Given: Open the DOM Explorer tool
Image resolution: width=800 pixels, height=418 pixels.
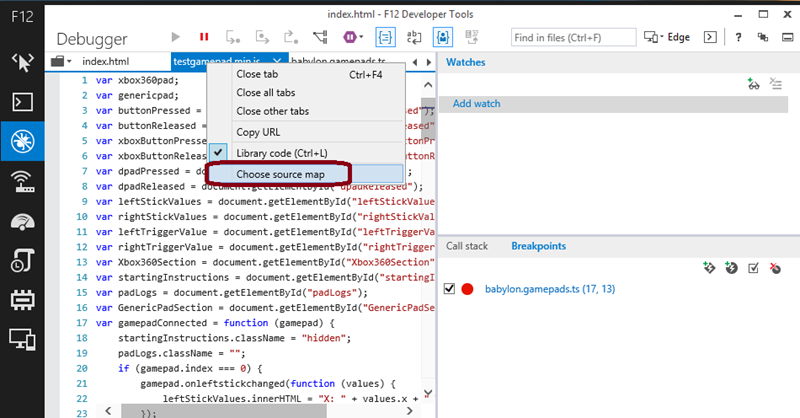Looking at the screenshot, I should [22, 62].
